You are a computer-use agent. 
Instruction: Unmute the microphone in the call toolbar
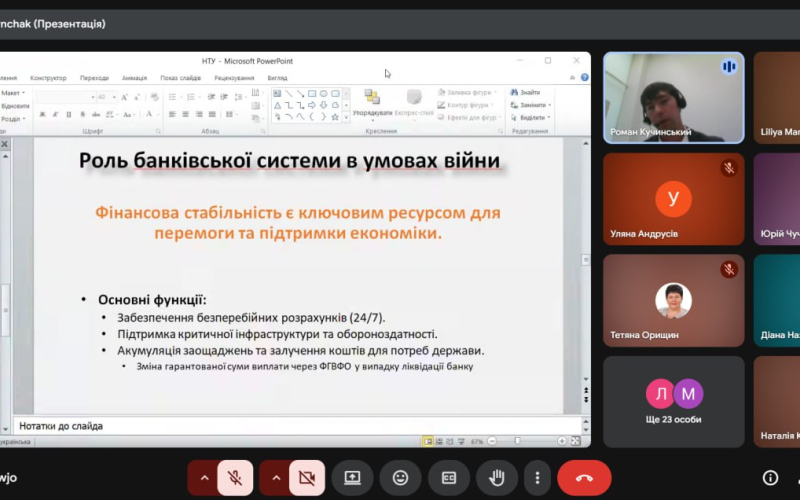[x=235, y=478]
